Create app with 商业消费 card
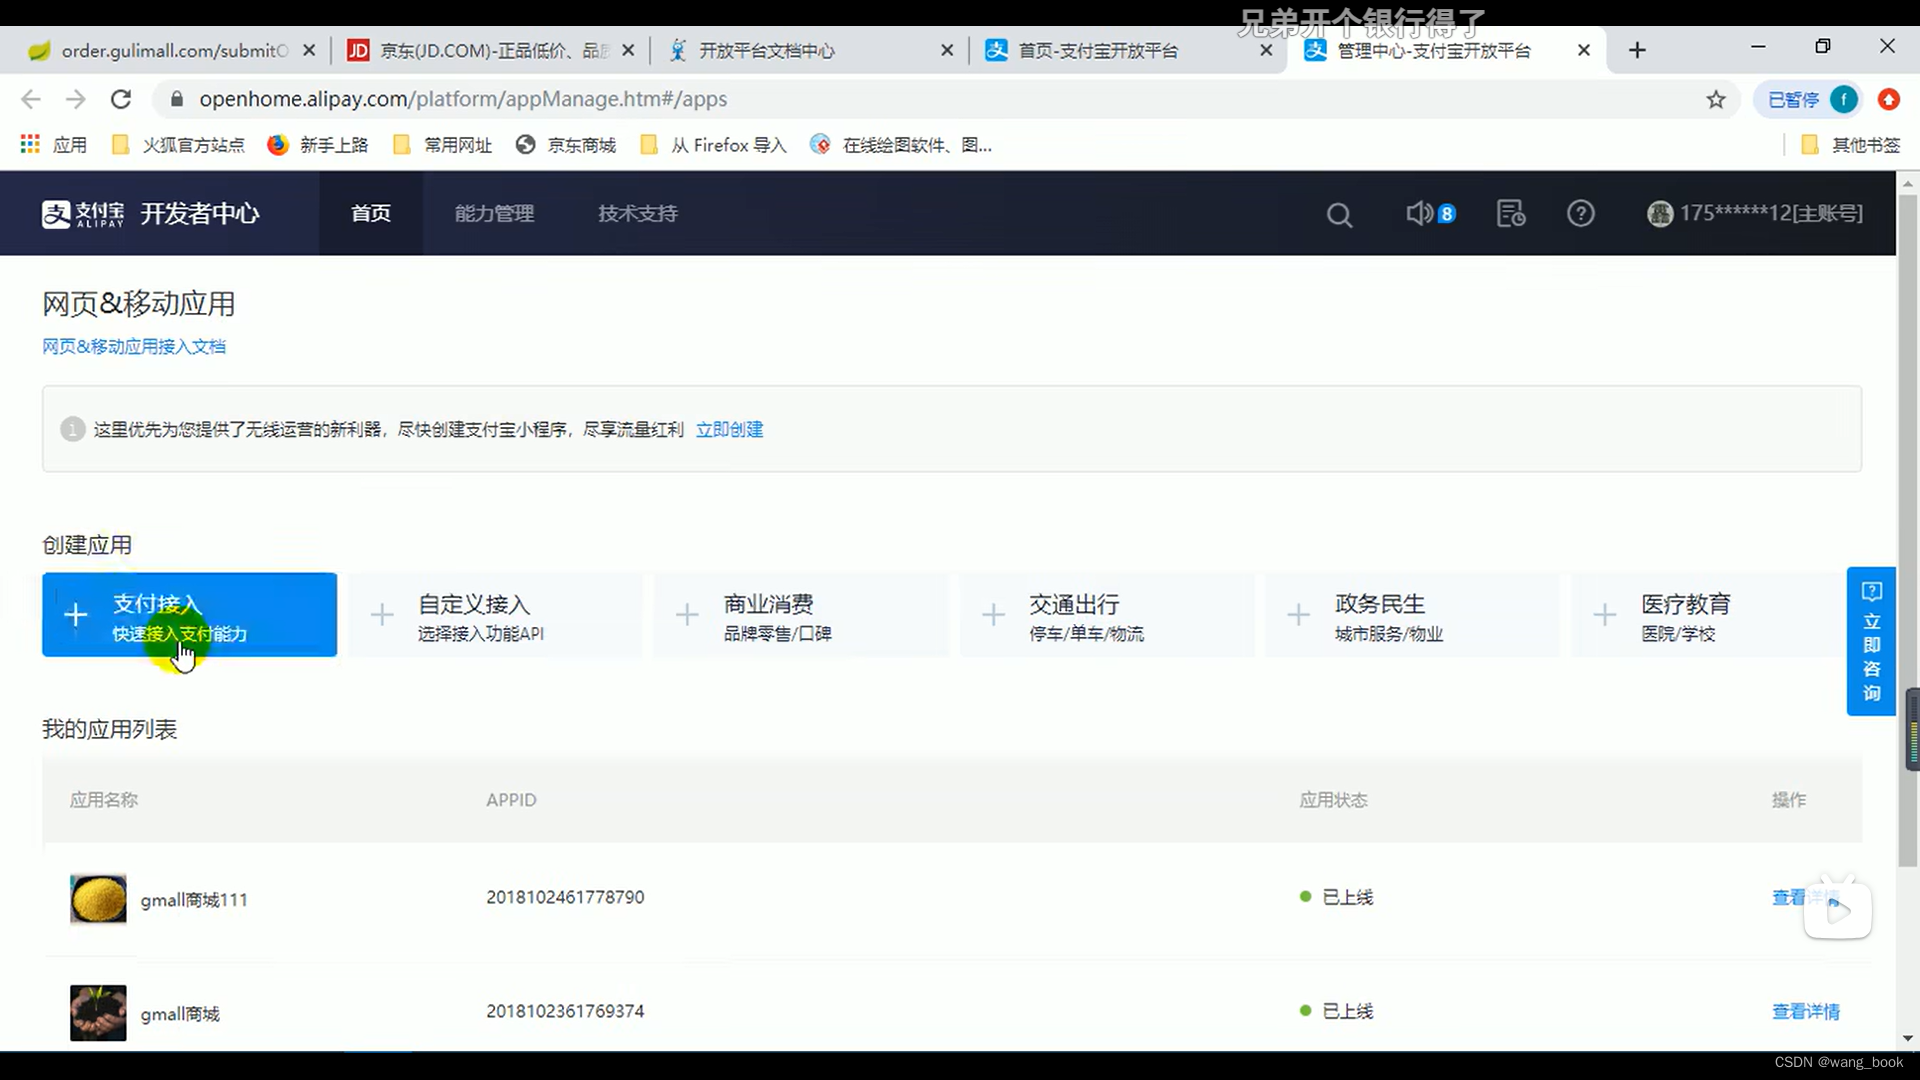Viewport: 1920px width, 1080px height. (x=801, y=615)
